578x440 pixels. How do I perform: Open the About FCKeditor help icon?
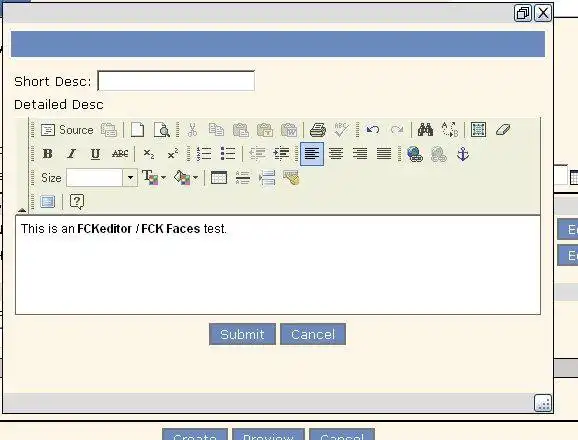pos(77,202)
